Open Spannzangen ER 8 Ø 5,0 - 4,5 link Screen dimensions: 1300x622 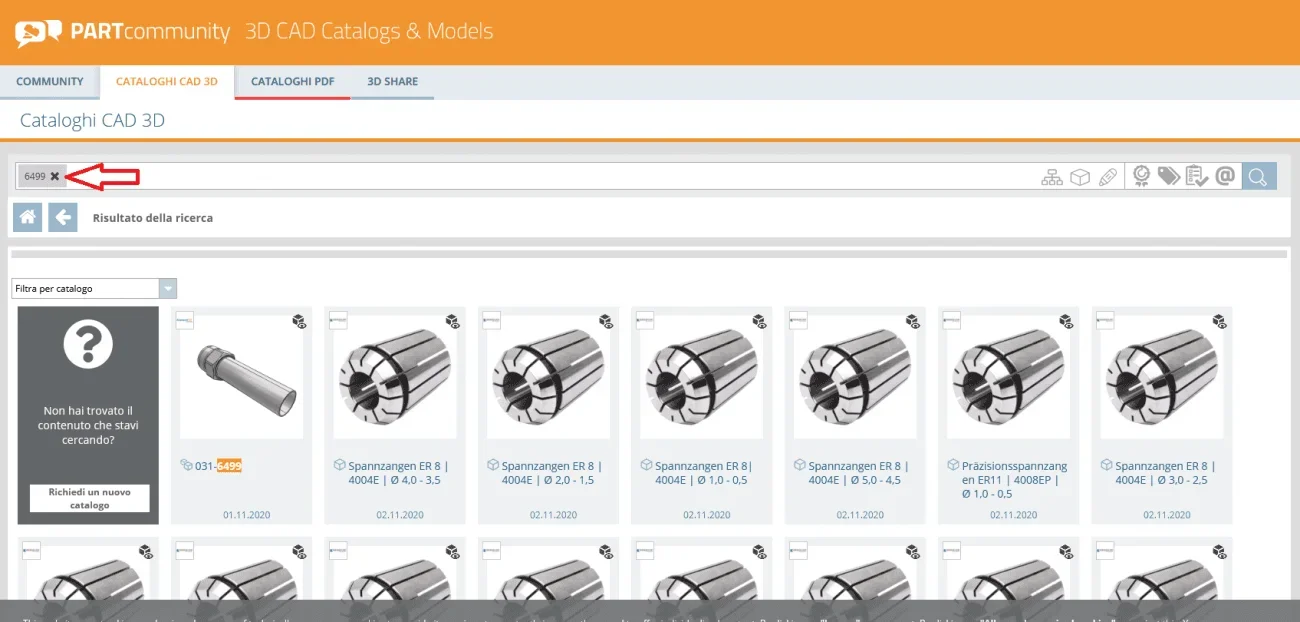pyautogui.click(x=858, y=473)
